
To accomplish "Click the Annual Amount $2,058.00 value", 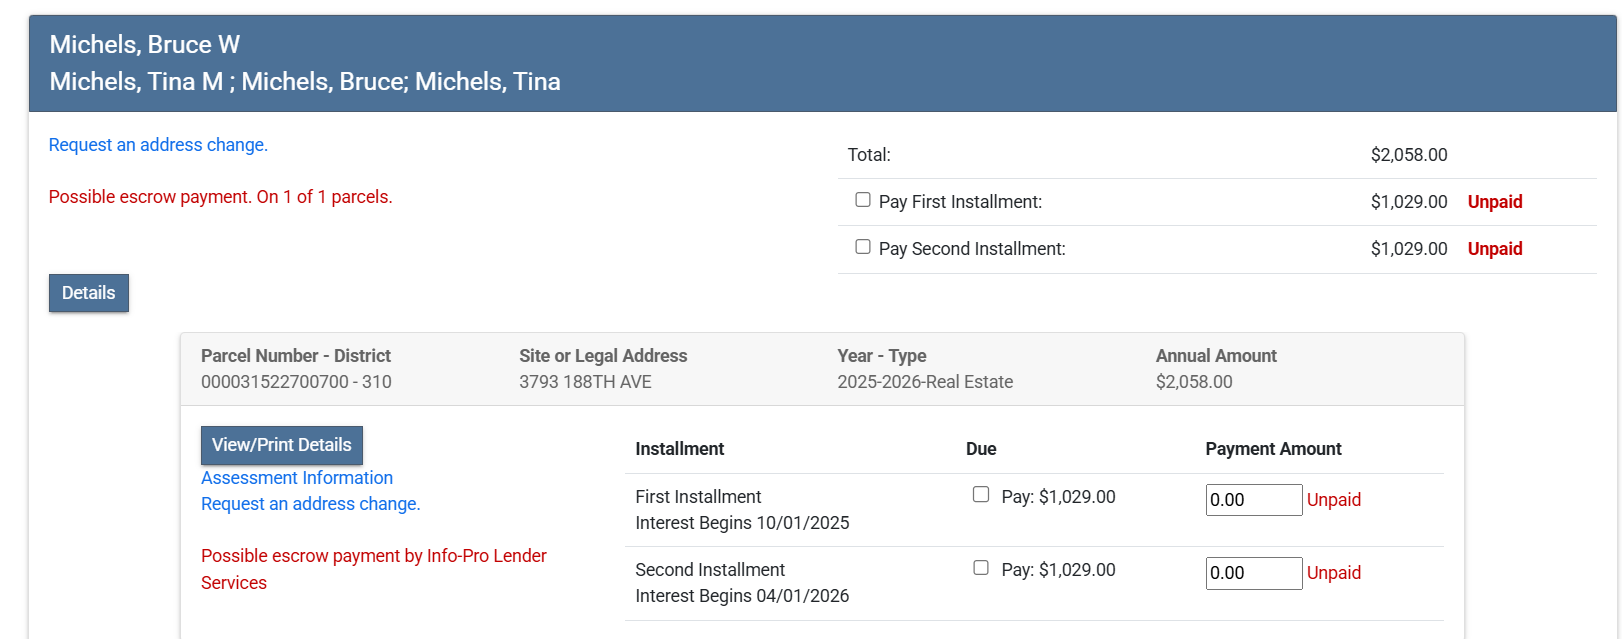I will click(1194, 382).
